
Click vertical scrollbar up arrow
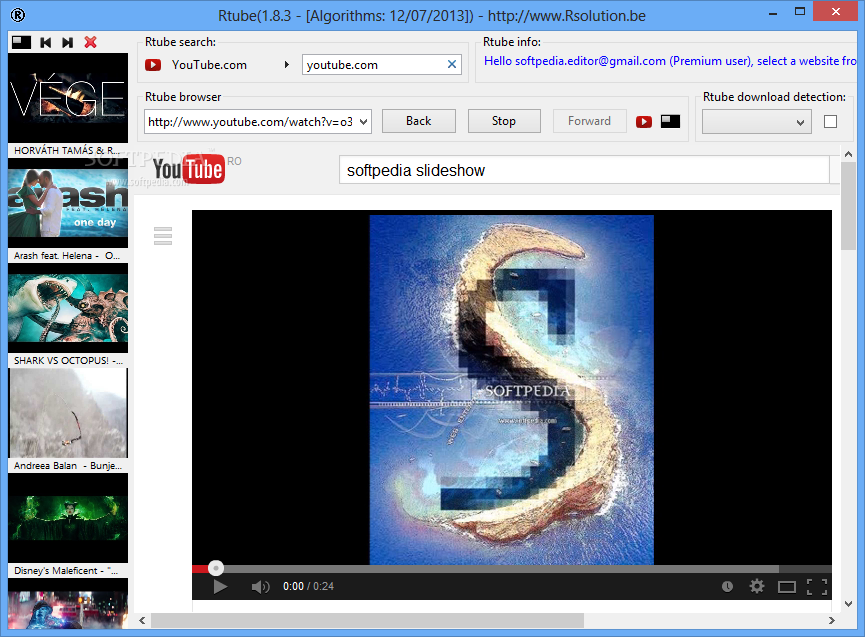pyautogui.click(x=848, y=154)
